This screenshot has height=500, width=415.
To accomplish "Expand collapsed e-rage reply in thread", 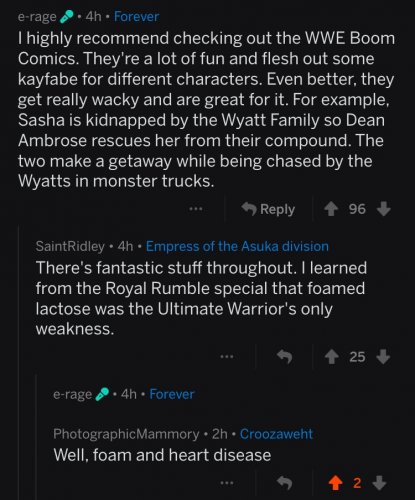I will [123, 394].
